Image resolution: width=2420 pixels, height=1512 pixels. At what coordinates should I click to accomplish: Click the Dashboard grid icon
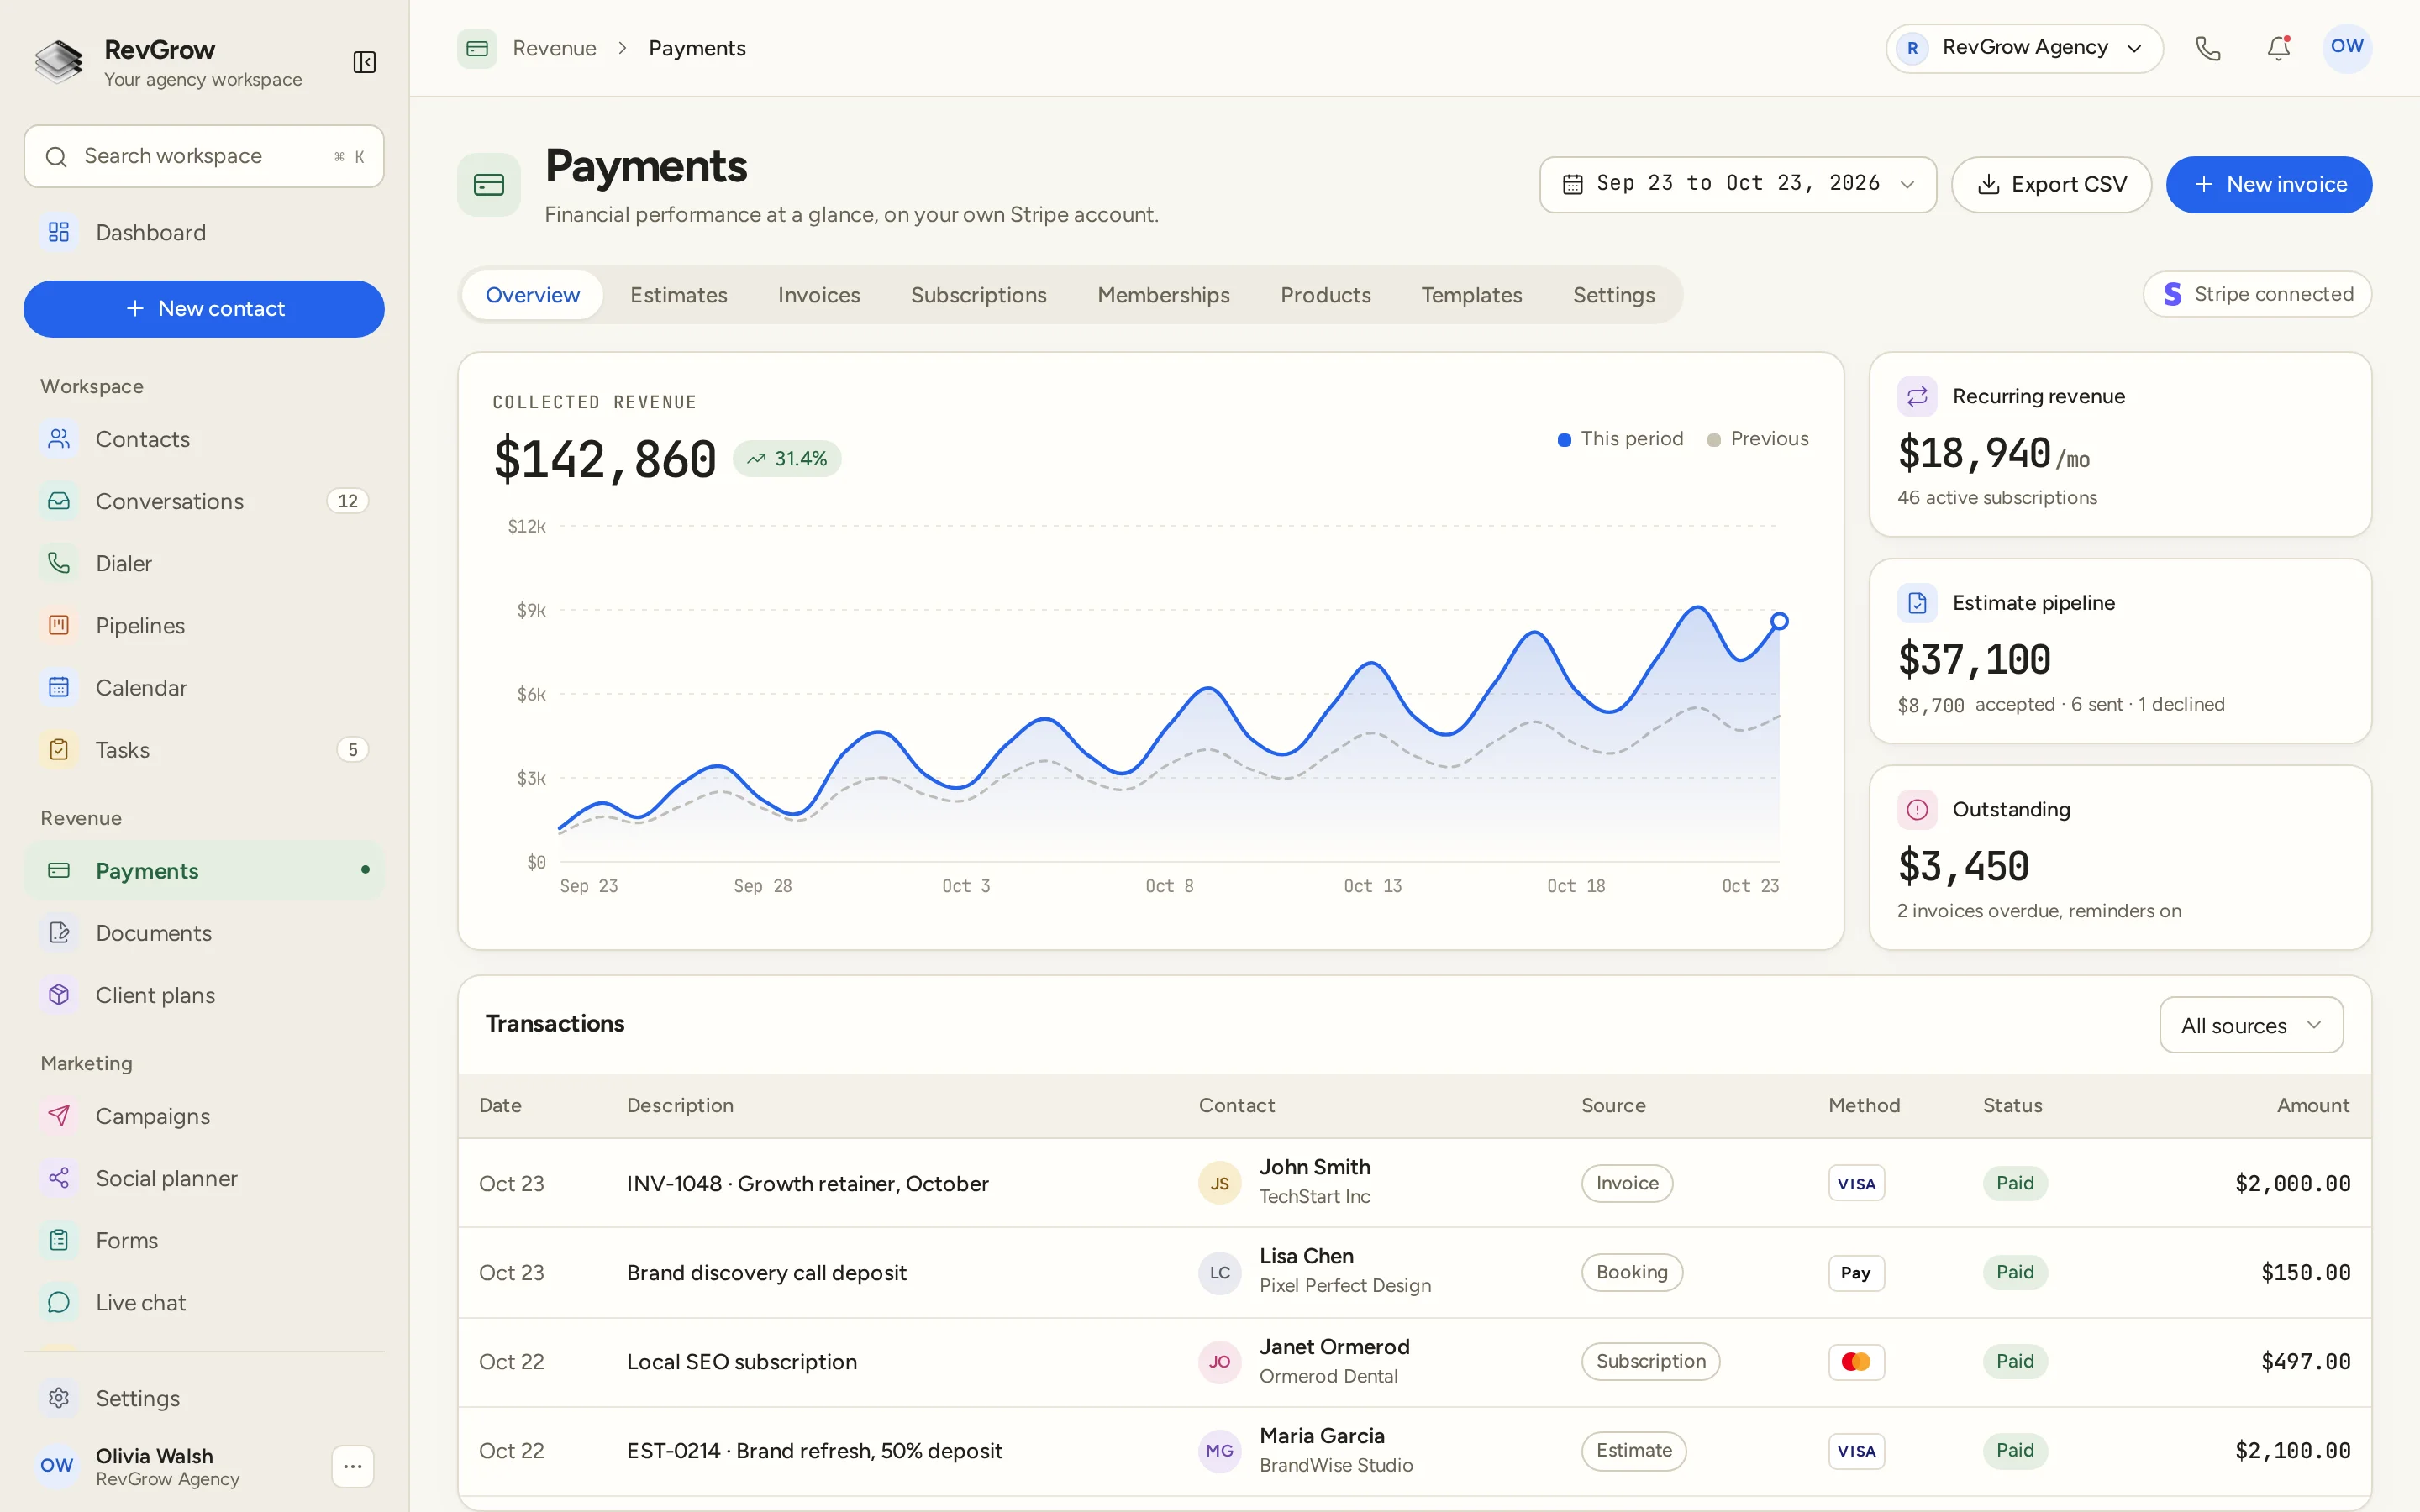click(x=59, y=232)
